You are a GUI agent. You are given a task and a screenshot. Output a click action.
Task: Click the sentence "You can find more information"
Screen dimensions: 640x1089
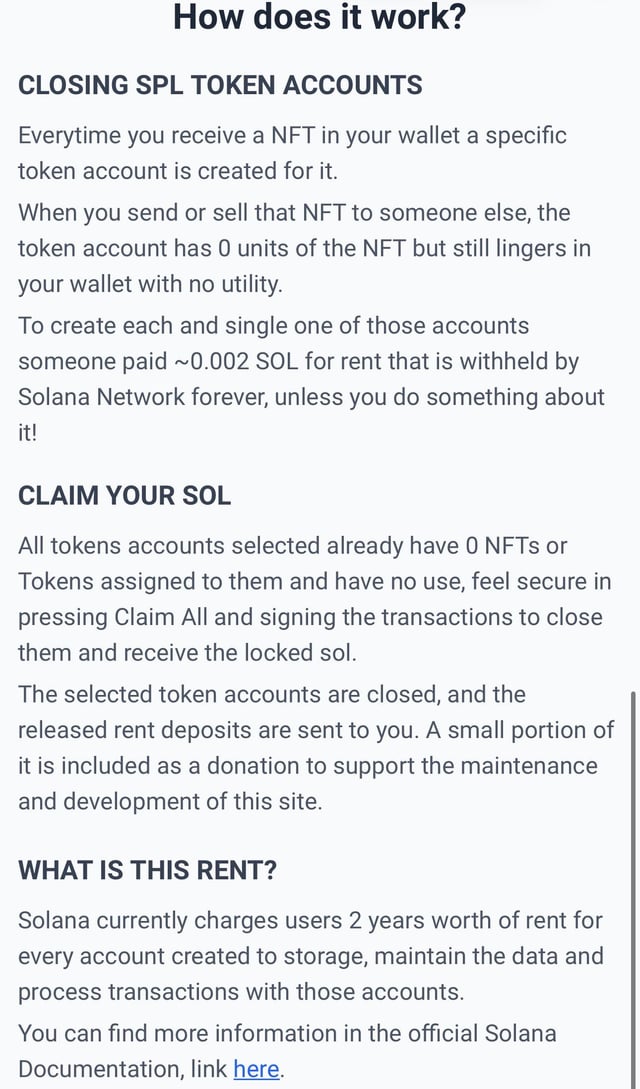coord(287,1050)
